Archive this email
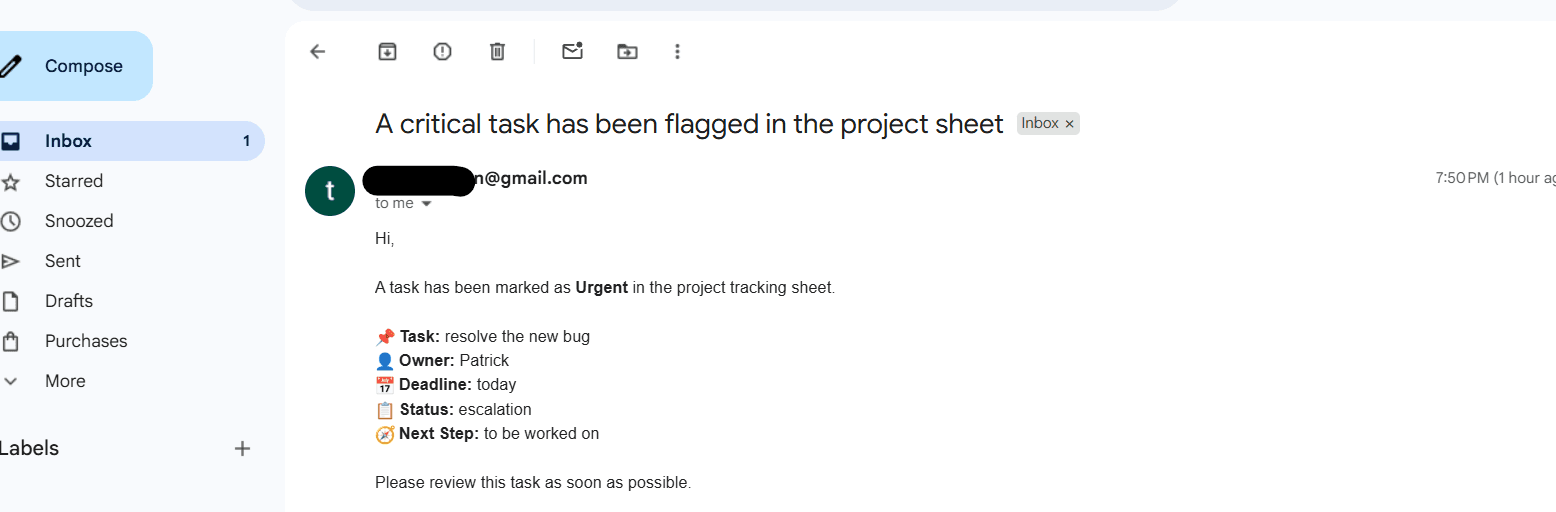This screenshot has height=512, width=1556. click(387, 52)
